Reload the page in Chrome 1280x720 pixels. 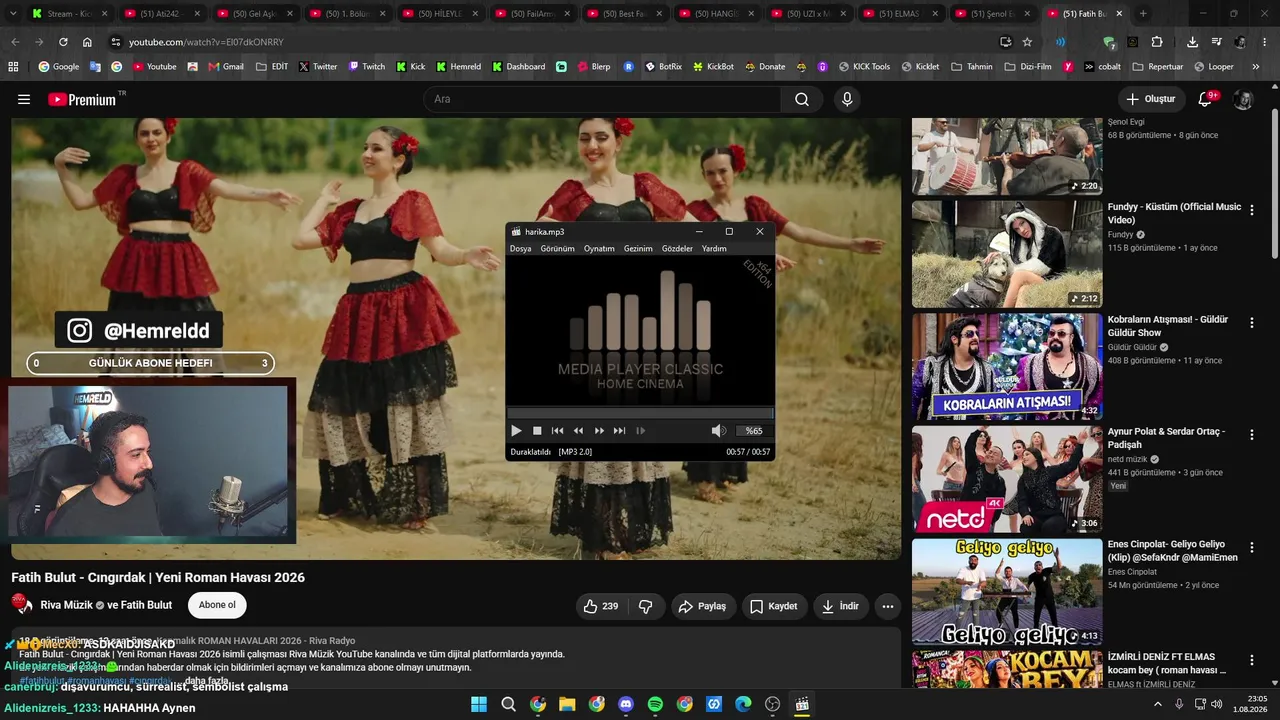click(x=63, y=42)
